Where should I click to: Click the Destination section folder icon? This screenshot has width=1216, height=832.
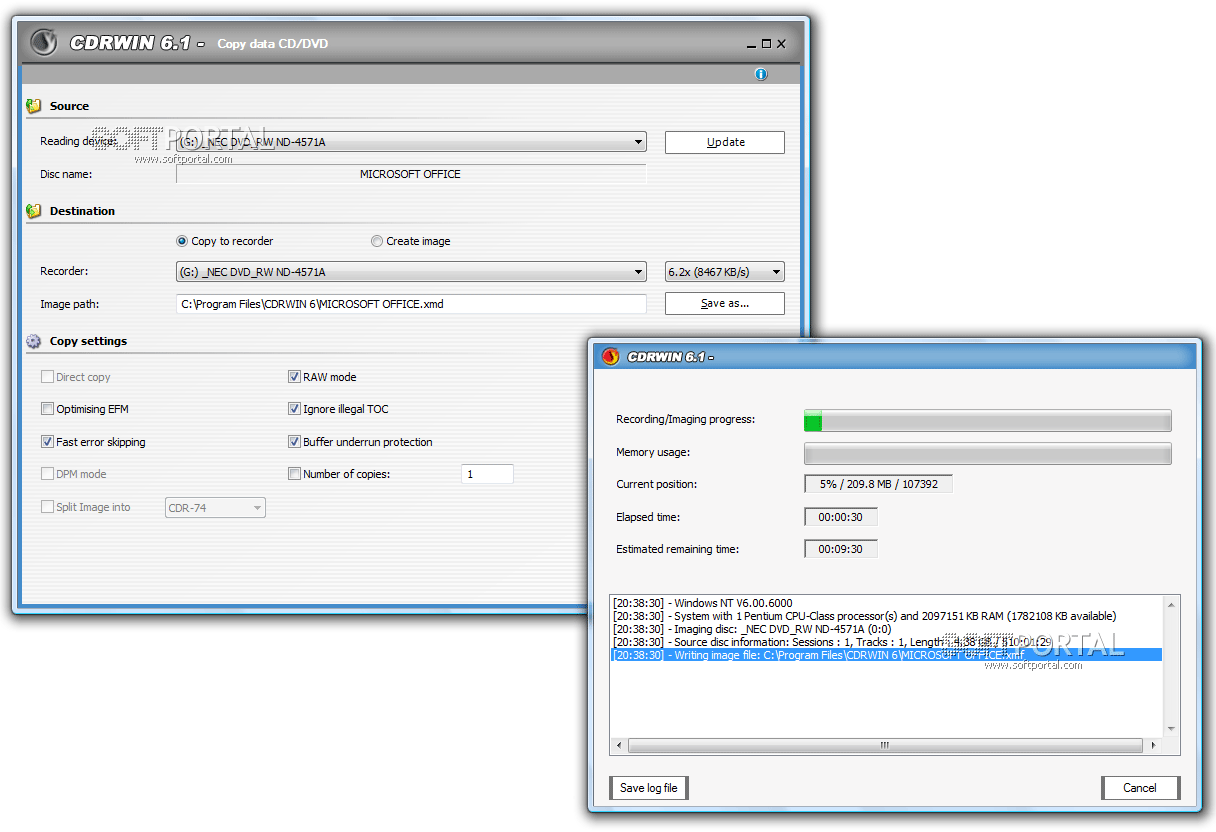[34, 211]
